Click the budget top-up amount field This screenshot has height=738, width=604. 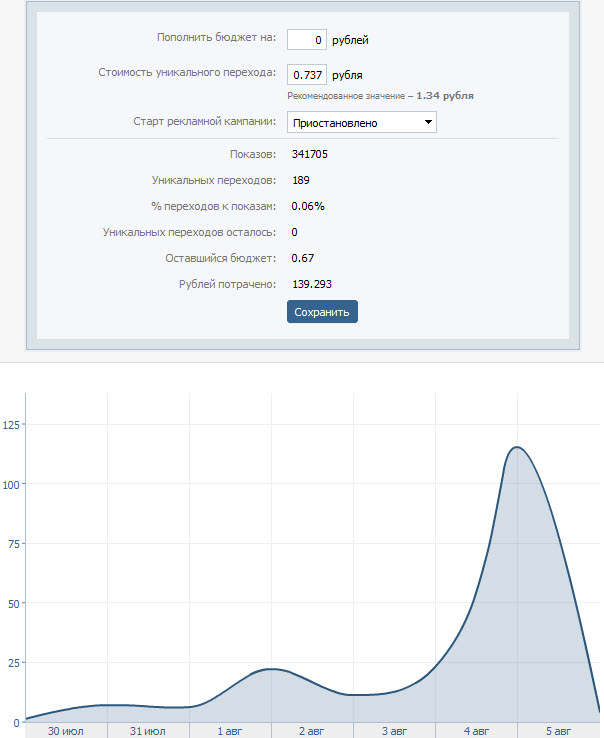tap(307, 40)
